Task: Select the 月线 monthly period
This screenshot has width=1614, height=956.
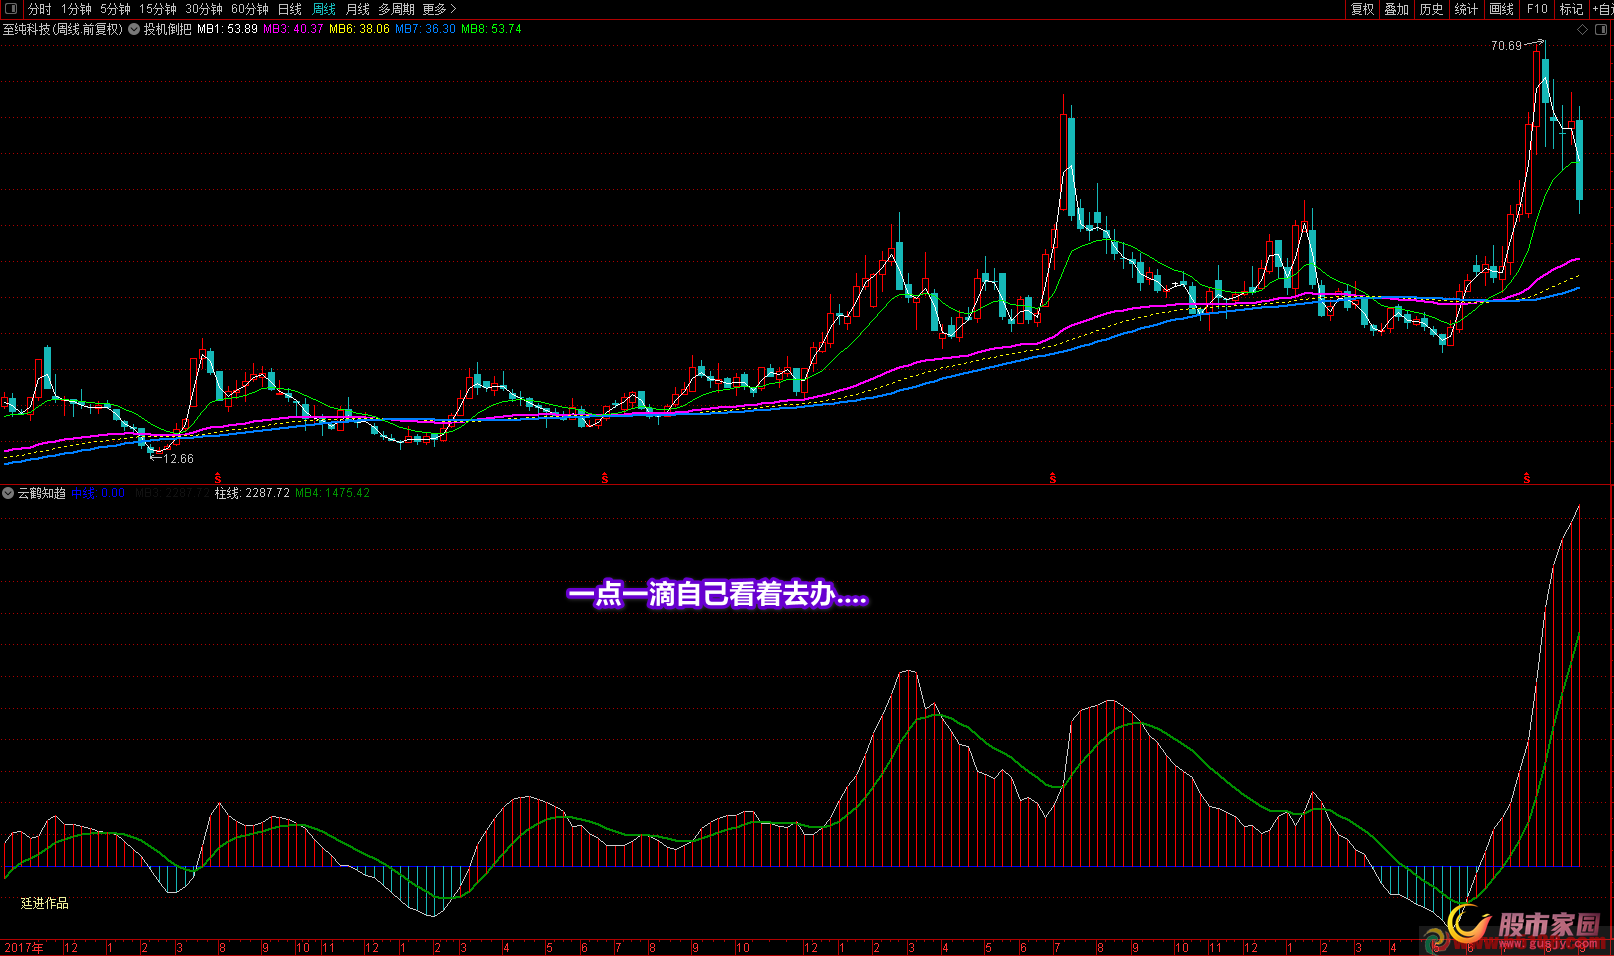Action: [x=357, y=9]
